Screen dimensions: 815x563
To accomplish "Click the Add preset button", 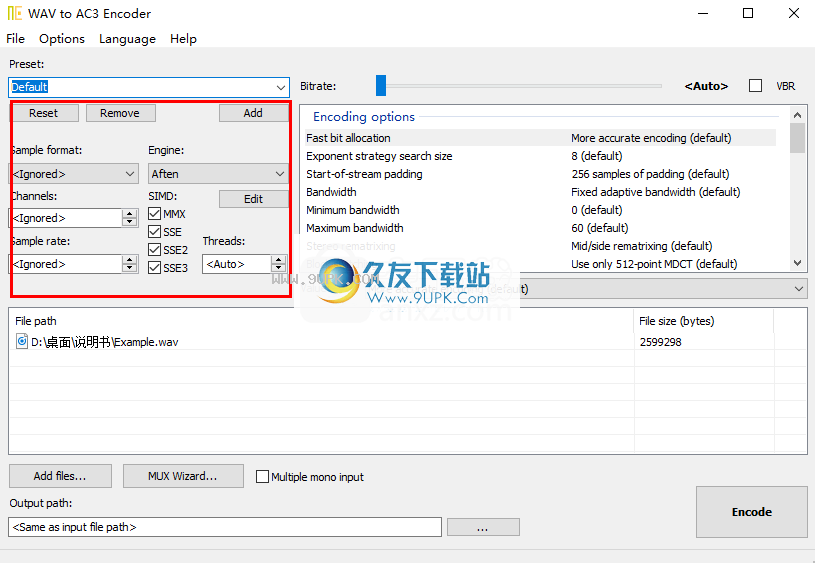I will tap(254, 113).
